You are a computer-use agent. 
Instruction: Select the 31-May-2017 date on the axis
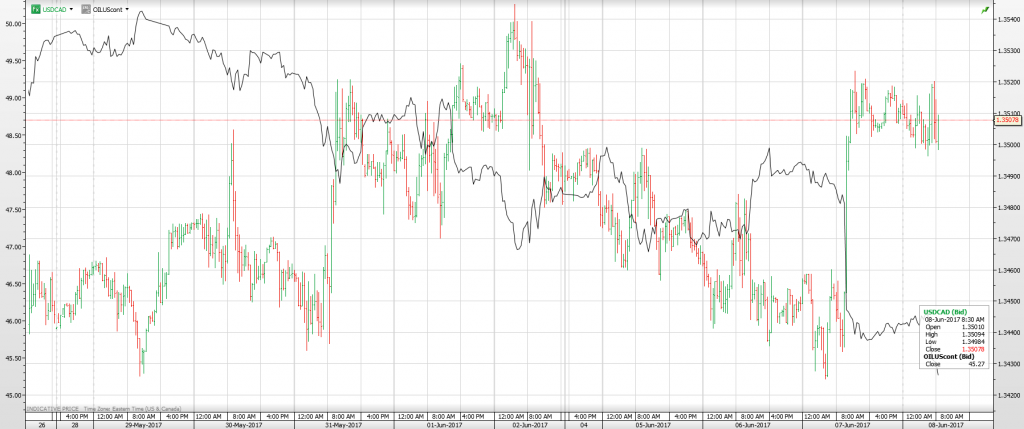[x=343, y=423]
